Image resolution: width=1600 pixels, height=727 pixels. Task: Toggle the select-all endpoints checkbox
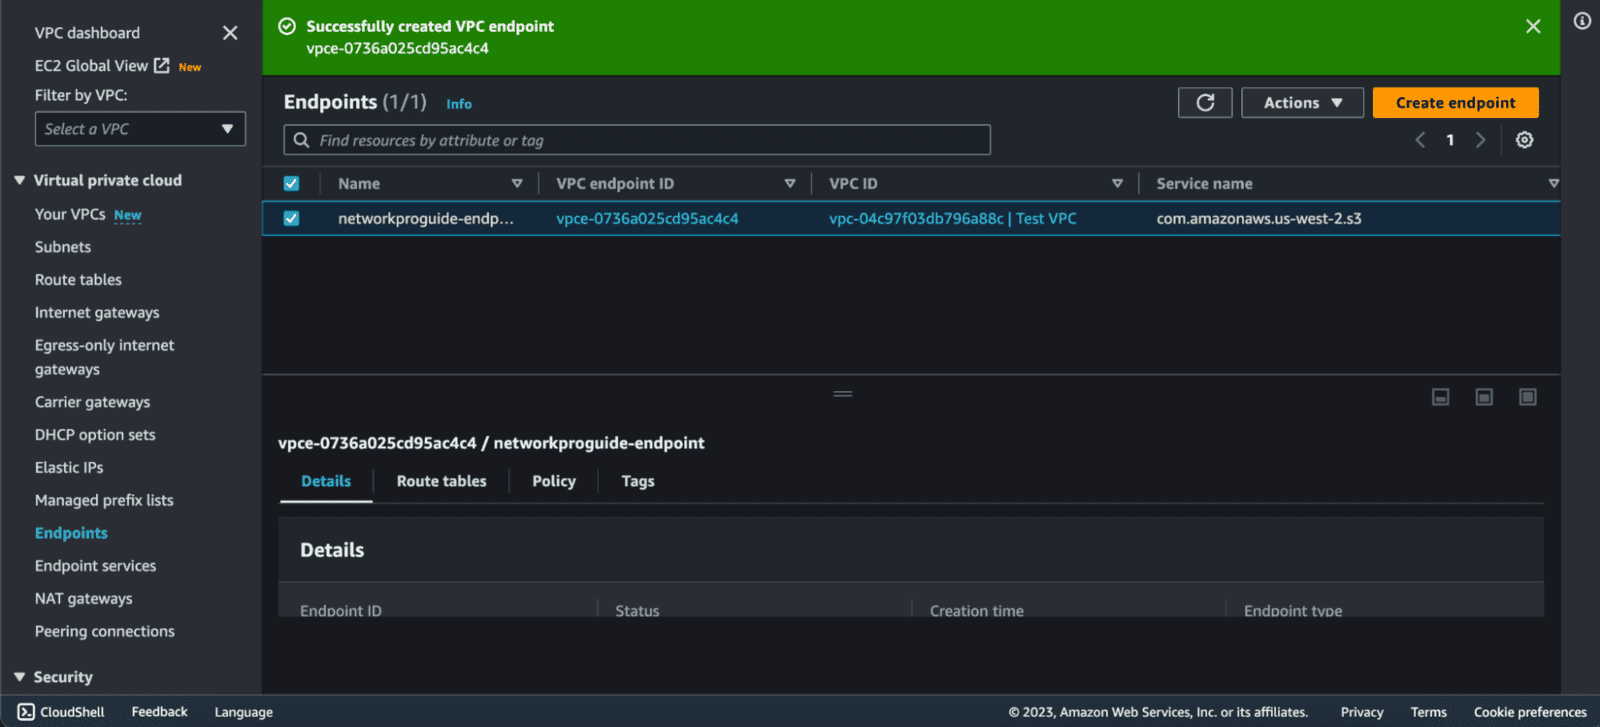click(291, 184)
